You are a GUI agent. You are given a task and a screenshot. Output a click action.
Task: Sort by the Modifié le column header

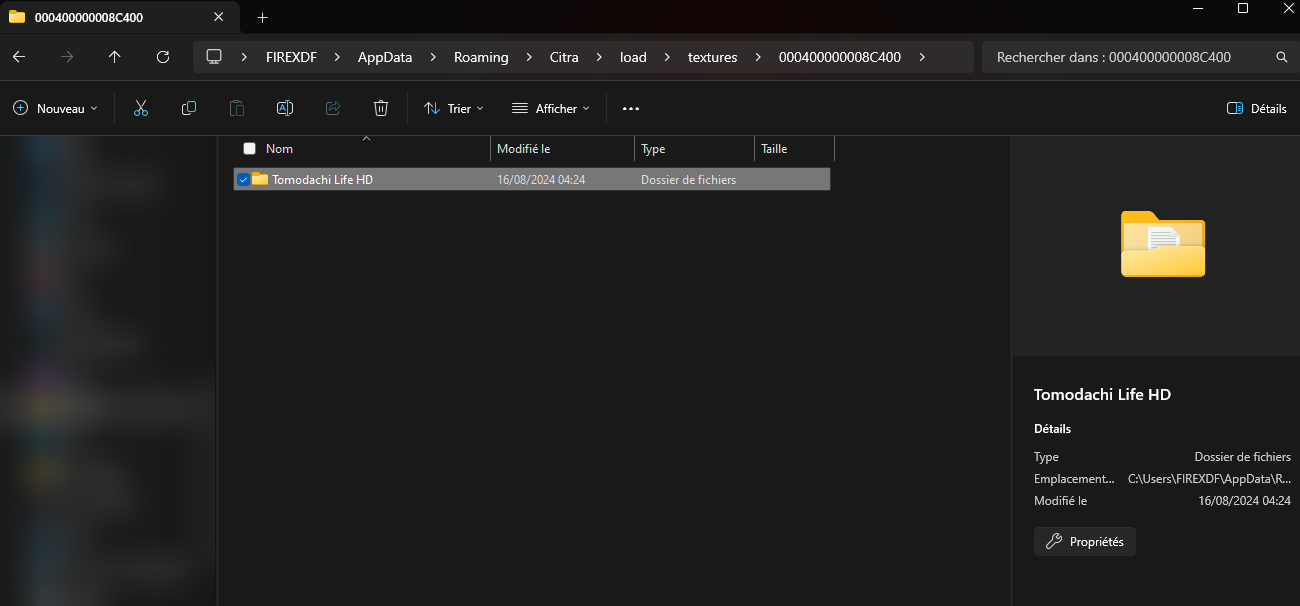tap(524, 148)
